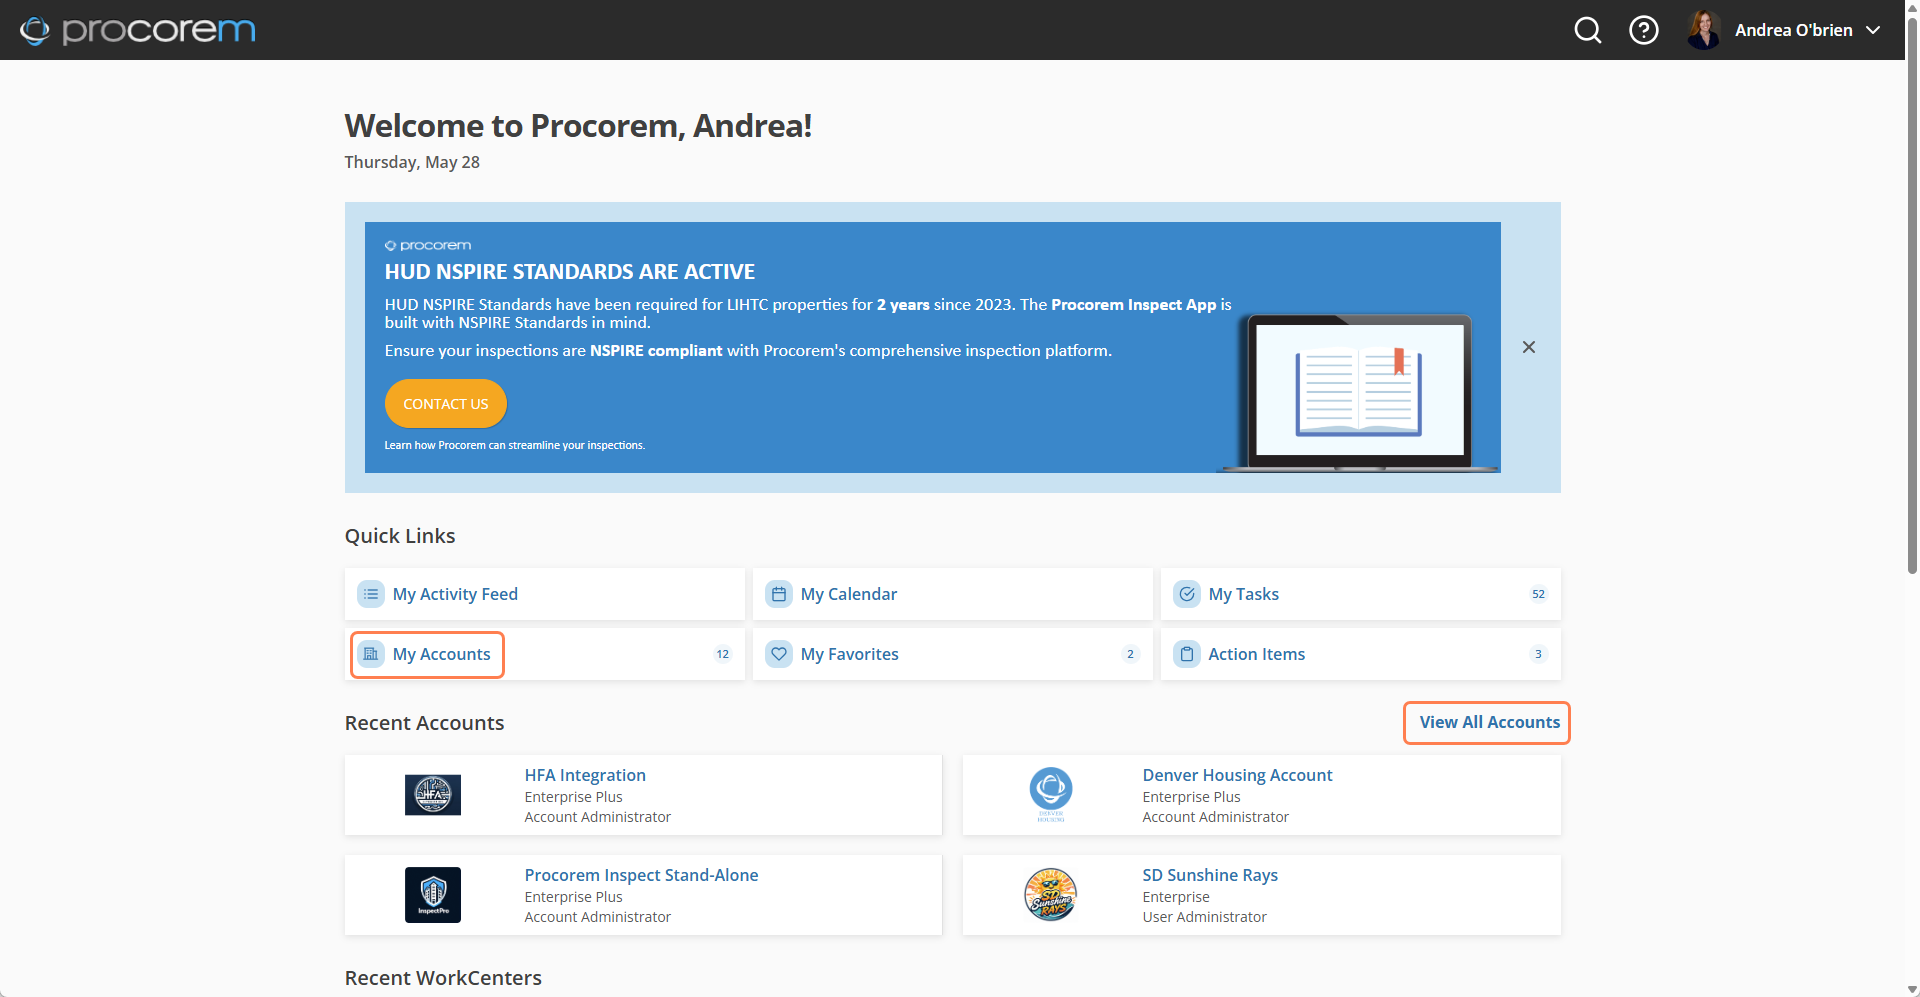This screenshot has height=997, width=1920.
Task: Open the Denver Housing Account
Action: tap(1237, 775)
